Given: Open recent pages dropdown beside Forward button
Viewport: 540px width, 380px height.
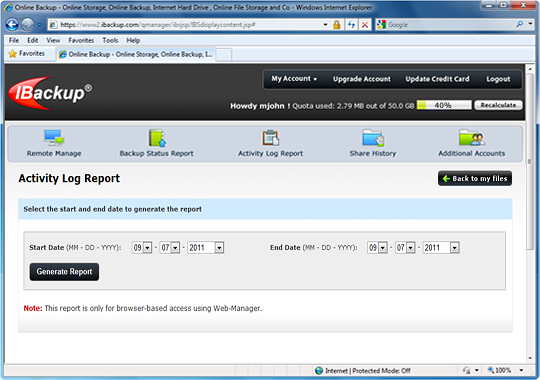Looking at the screenshot, I should click(39, 25).
